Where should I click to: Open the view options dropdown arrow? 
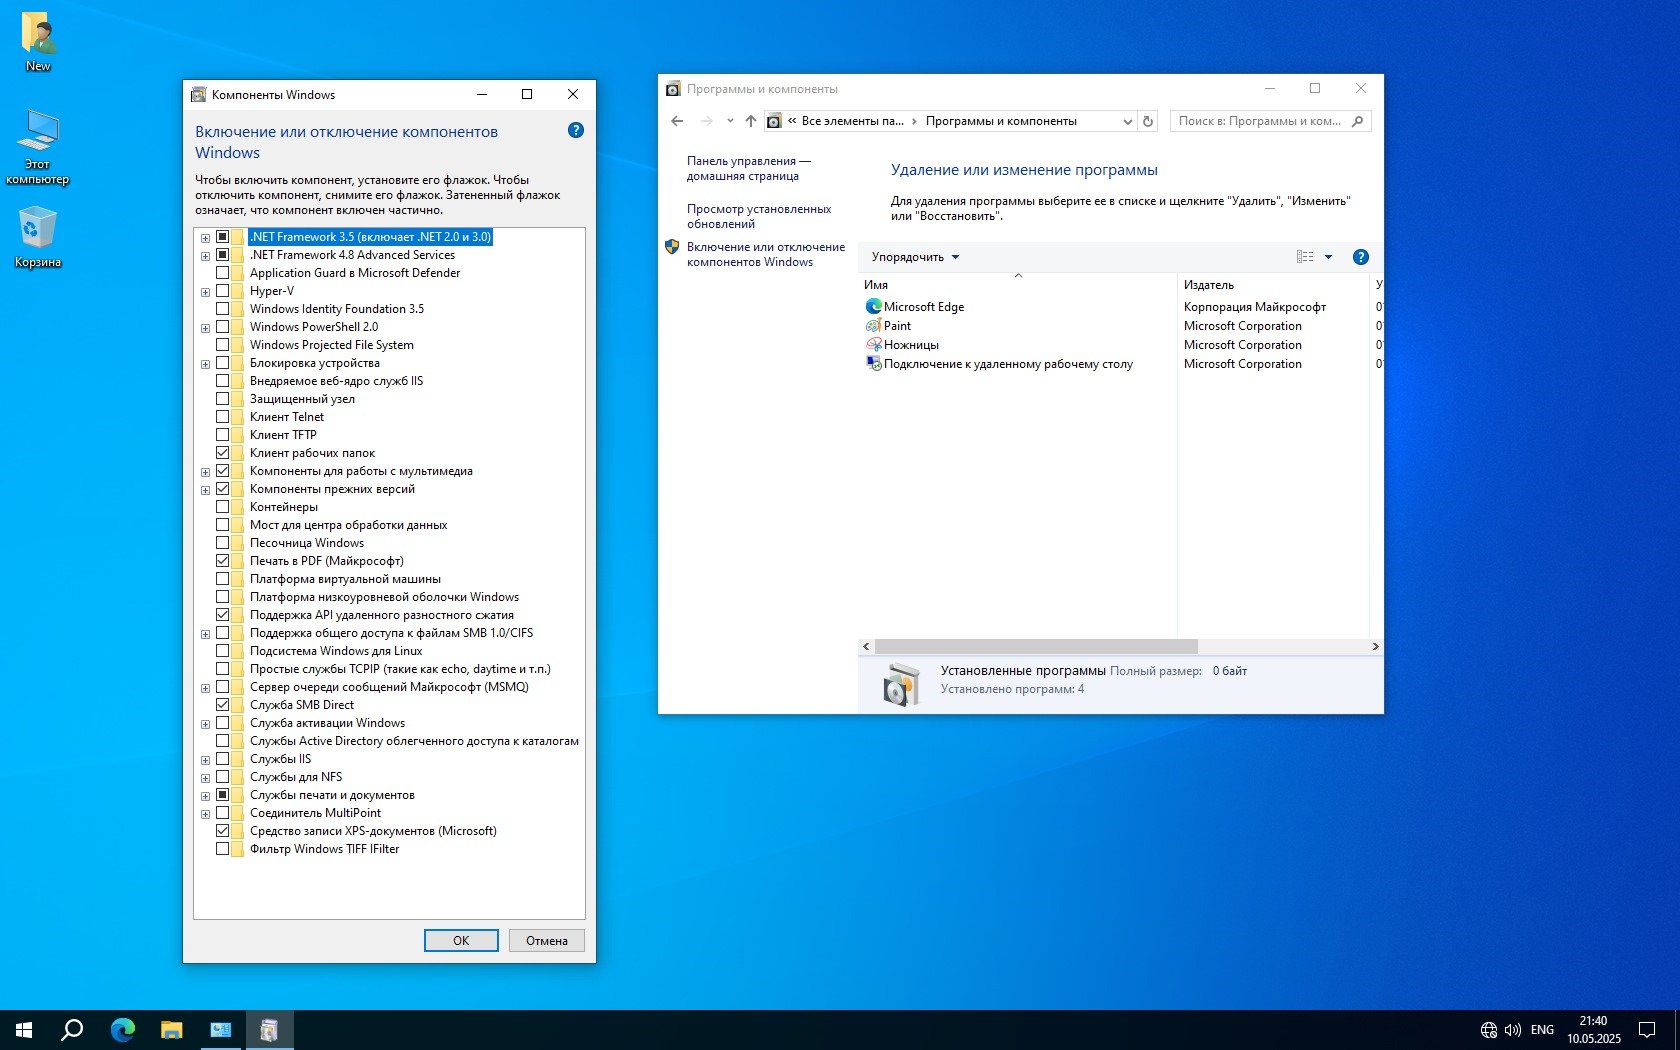point(1328,257)
